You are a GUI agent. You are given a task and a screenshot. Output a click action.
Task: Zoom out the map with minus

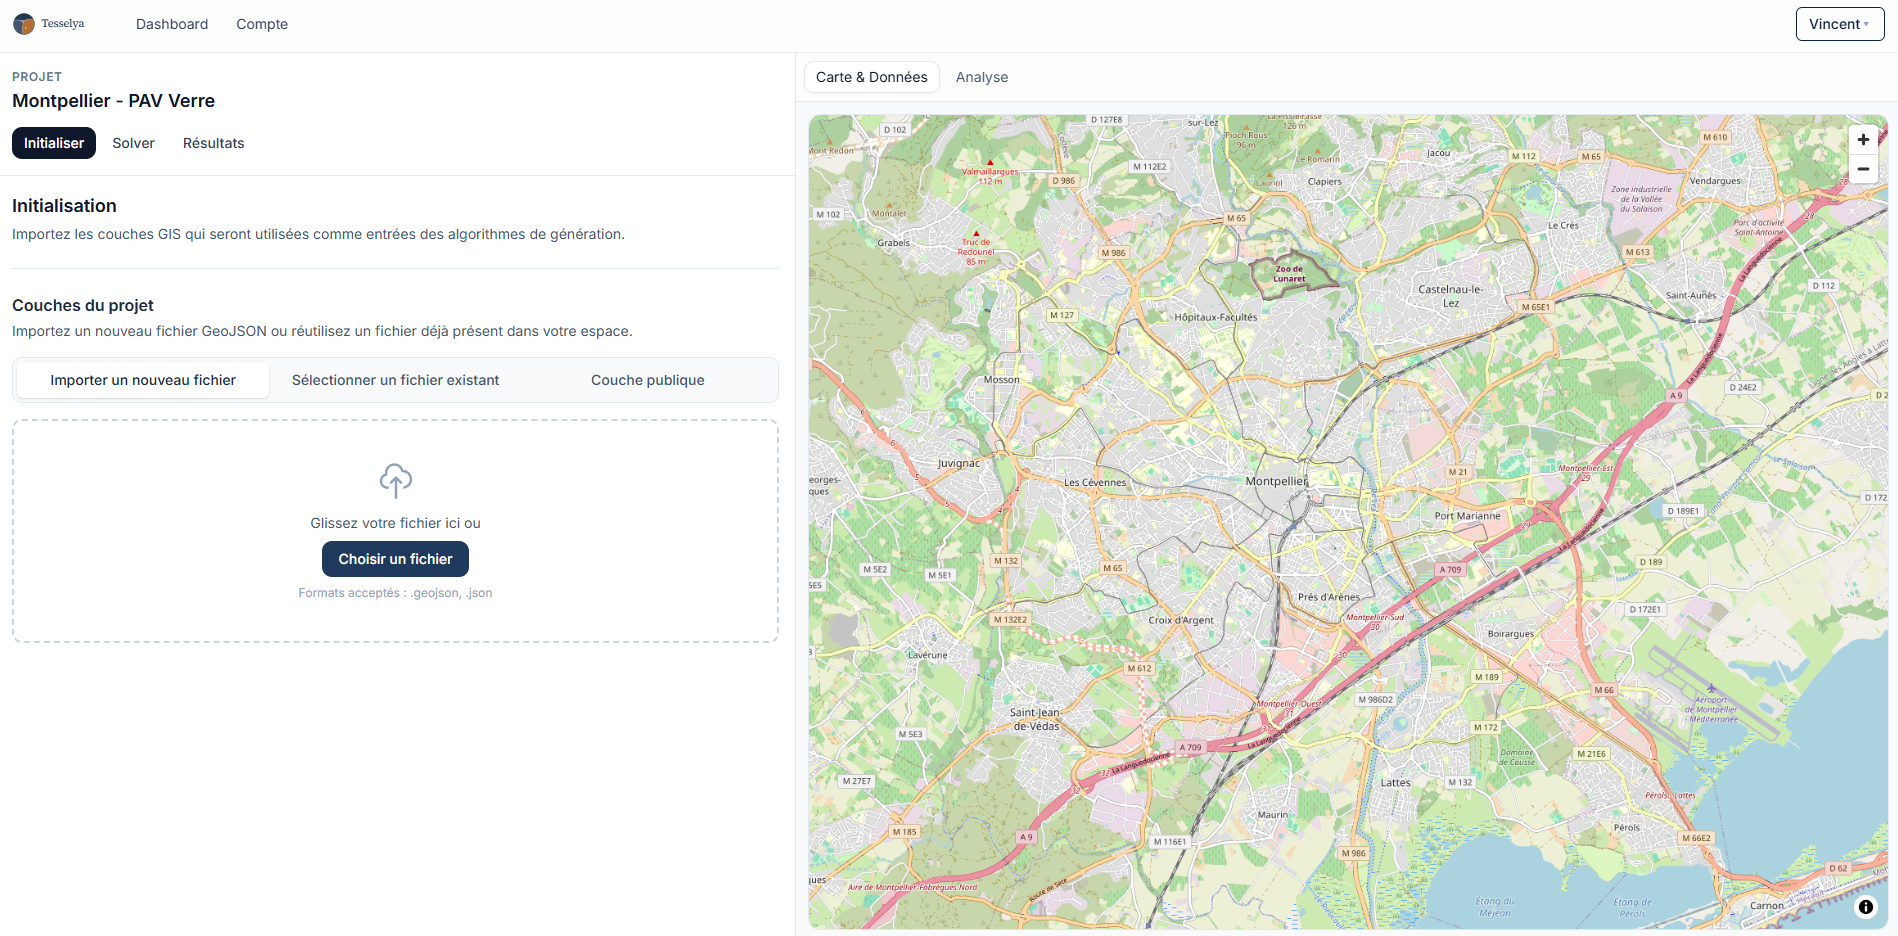(x=1863, y=169)
